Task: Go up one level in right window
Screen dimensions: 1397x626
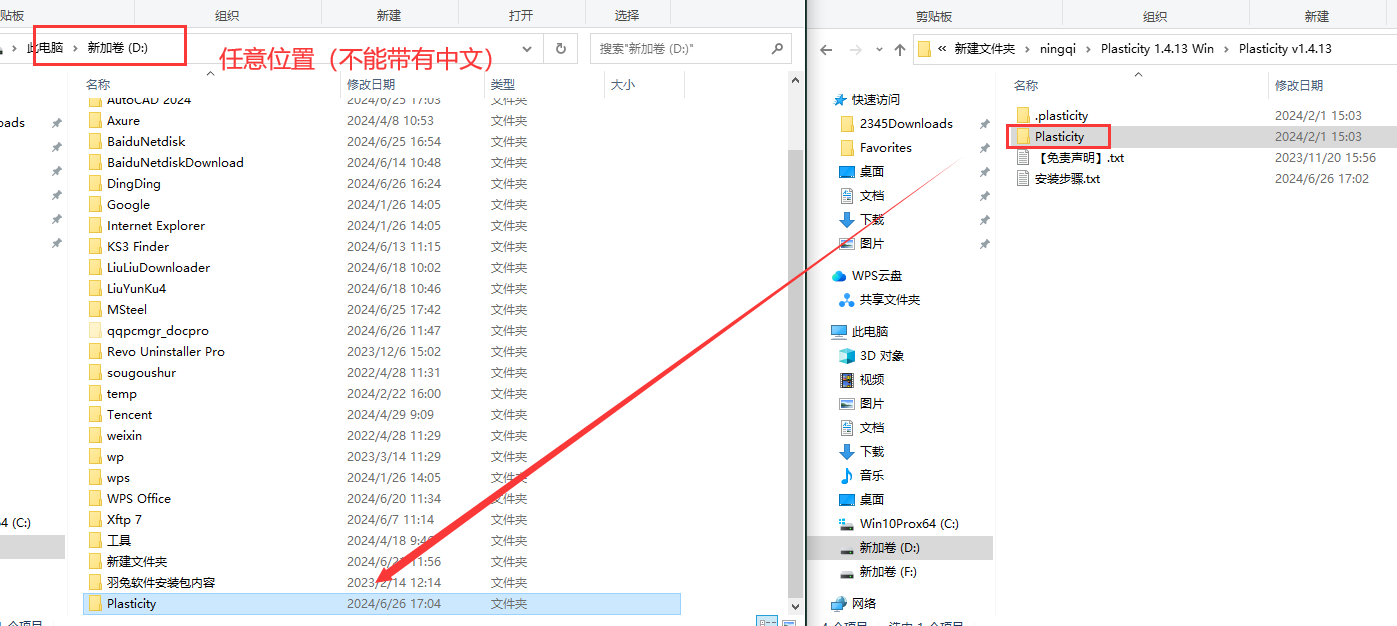Action: tap(900, 49)
